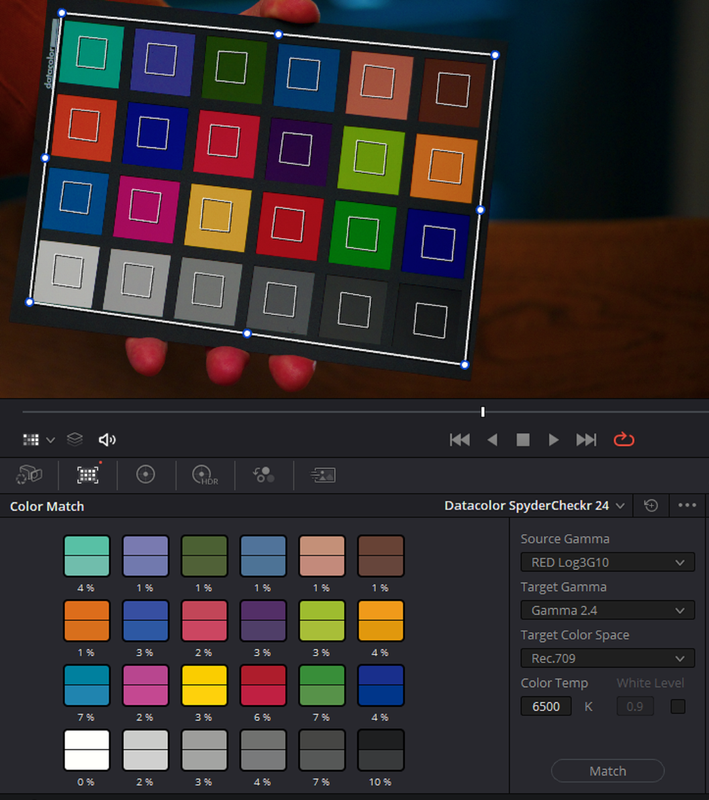Reset the Color Match palette
709x800 pixels.
click(651, 506)
